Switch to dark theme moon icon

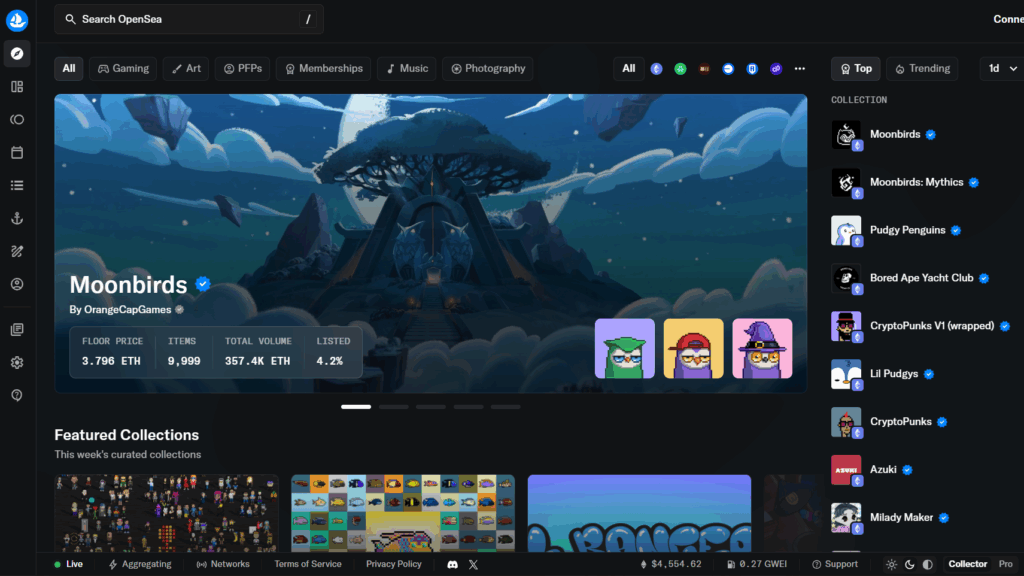[x=908, y=564]
